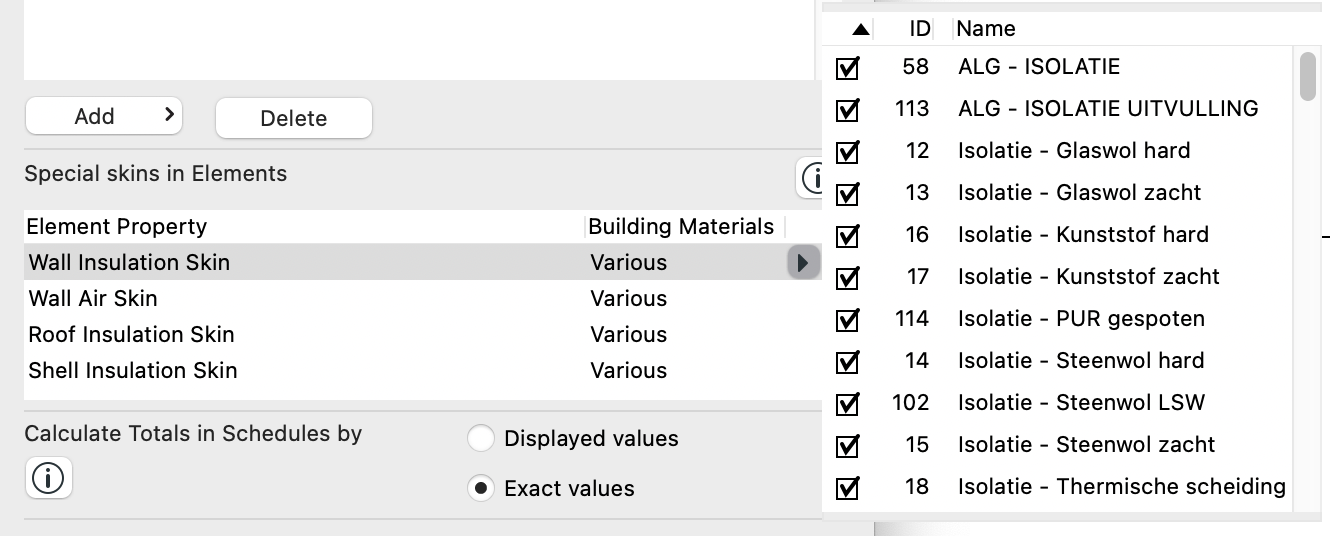Toggle Isolatie - PUR gespoten checkbox

(x=848, y=320)
